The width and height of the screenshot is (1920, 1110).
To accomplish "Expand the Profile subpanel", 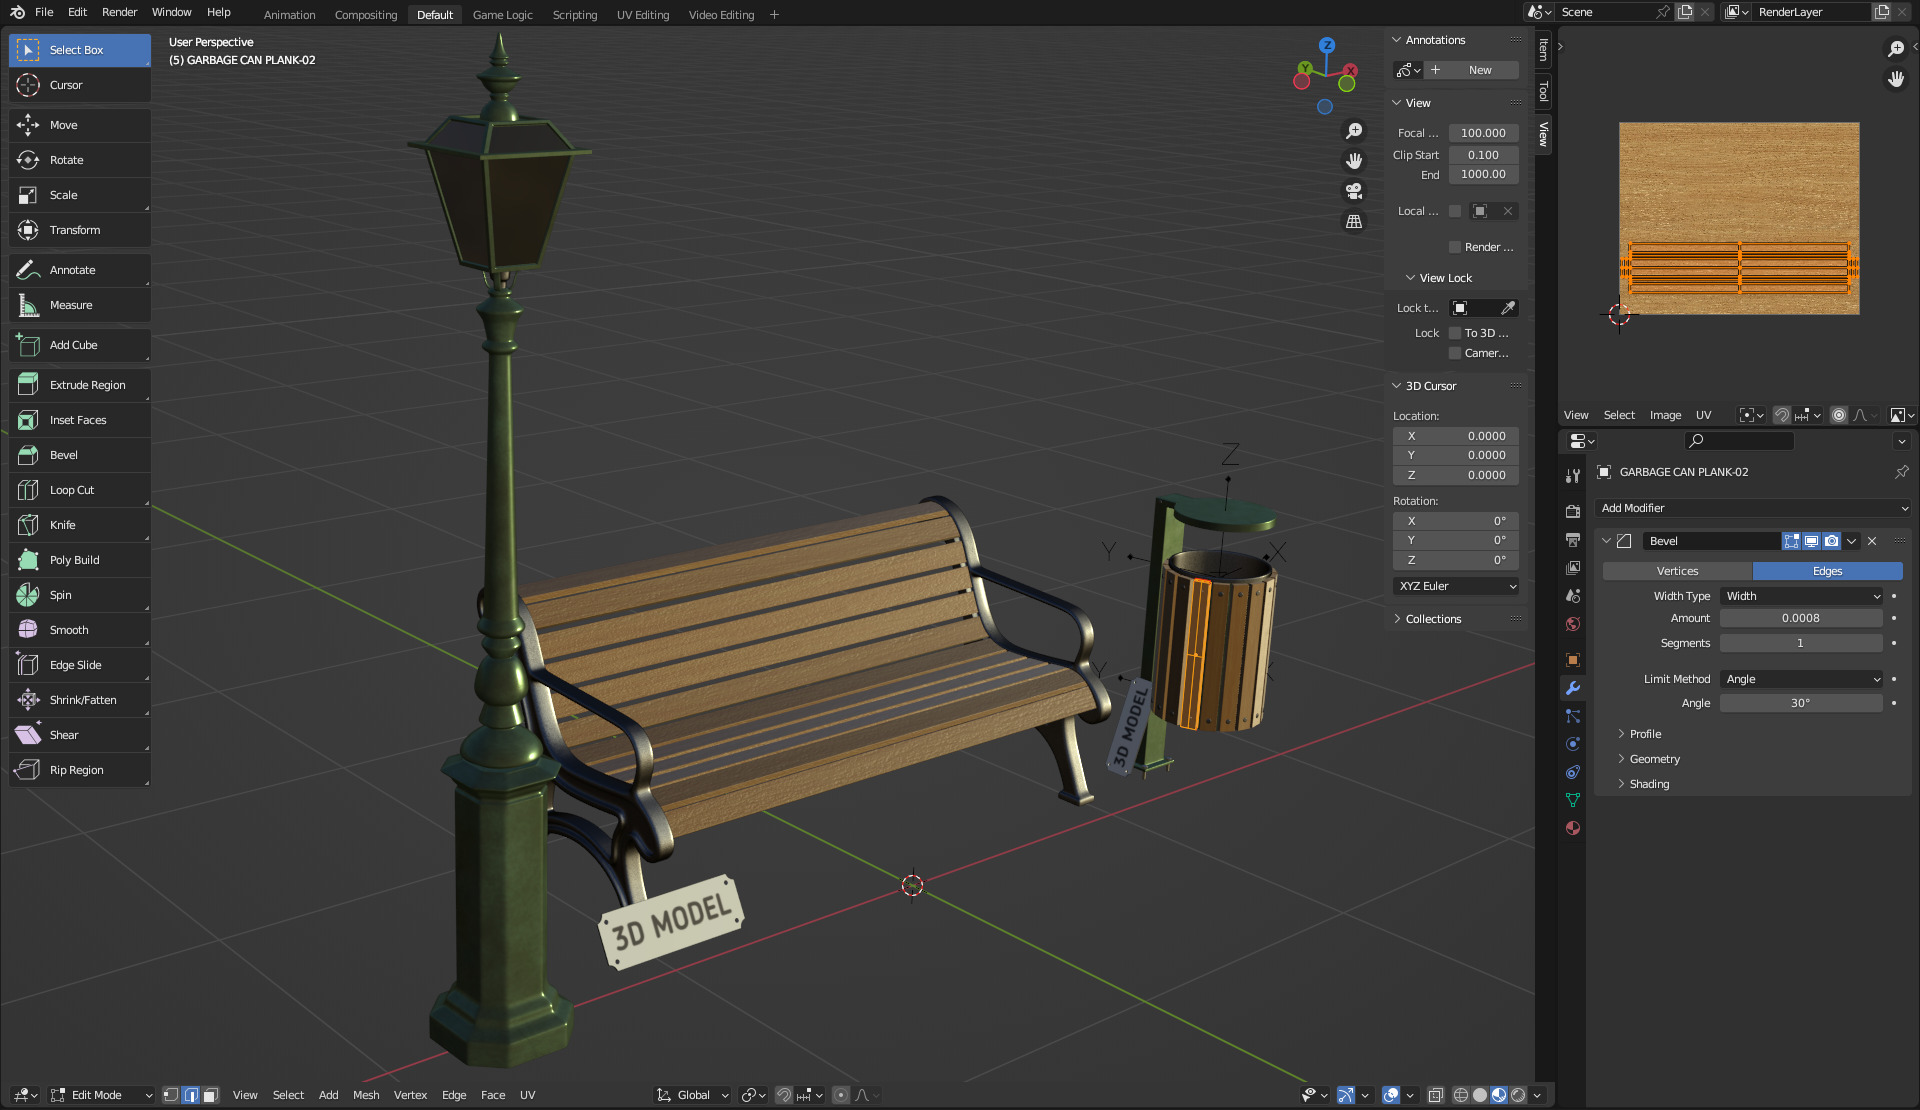I will (1645, 734).
